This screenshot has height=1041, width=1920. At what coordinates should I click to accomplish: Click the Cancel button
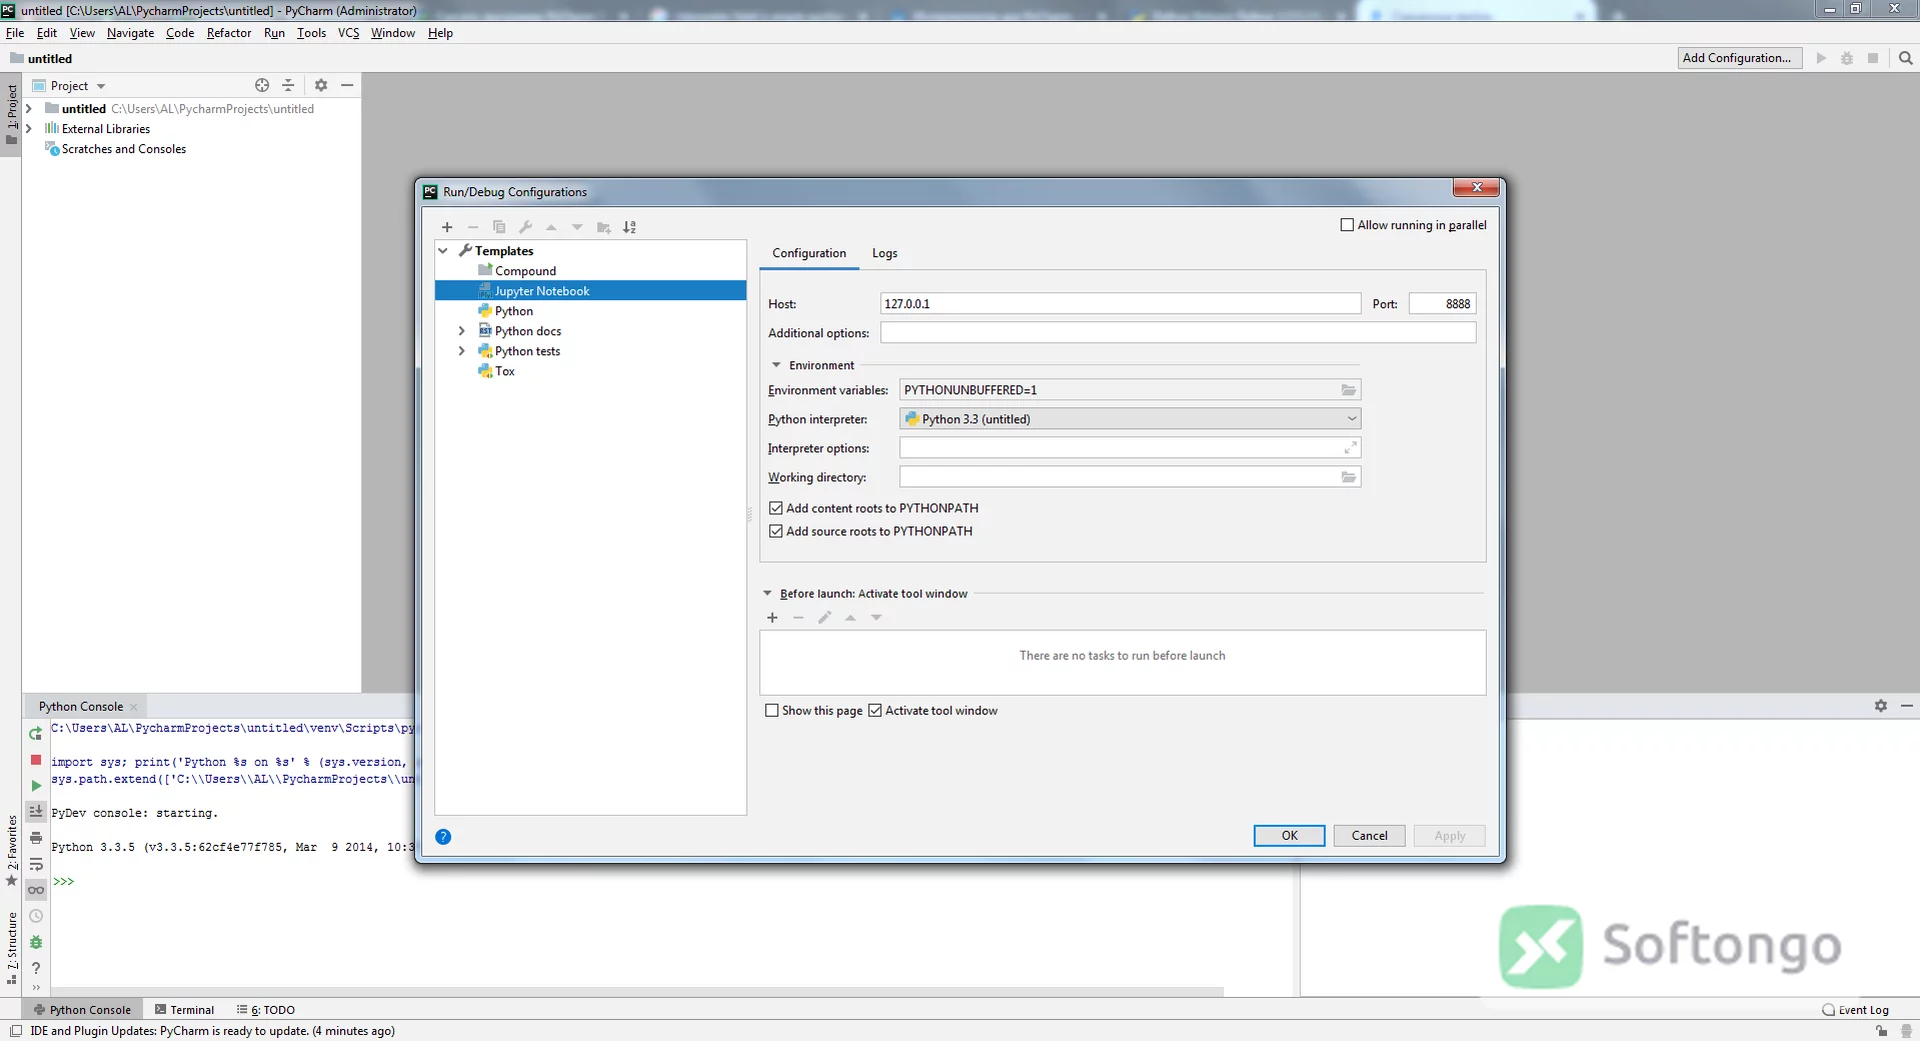tap(1369, 836)
